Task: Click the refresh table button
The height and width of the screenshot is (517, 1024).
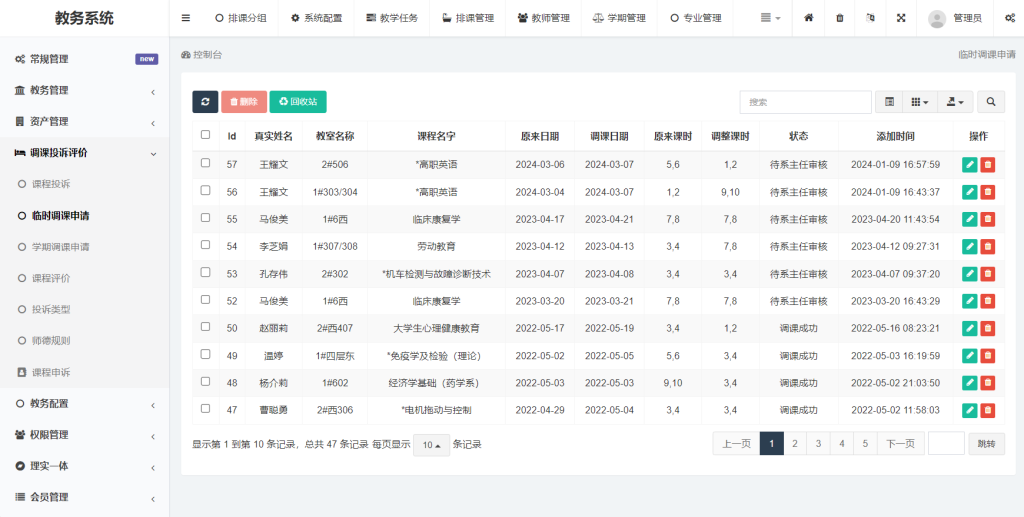Action: pos(205,102)
